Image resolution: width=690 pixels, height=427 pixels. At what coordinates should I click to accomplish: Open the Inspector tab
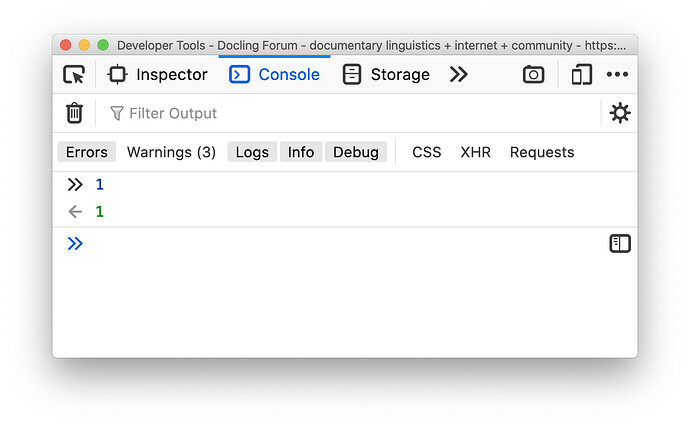pos(157,74)
